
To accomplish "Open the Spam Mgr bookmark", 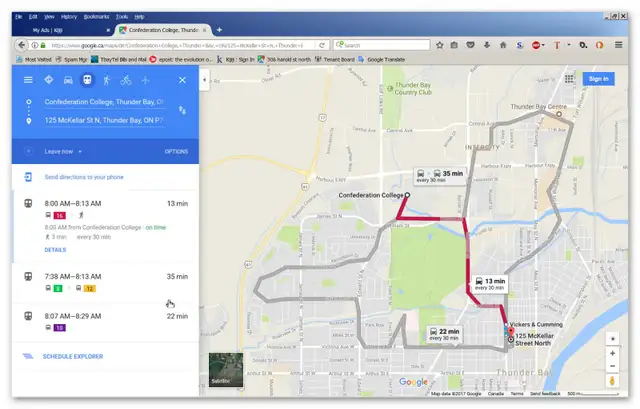I will 71,60.
